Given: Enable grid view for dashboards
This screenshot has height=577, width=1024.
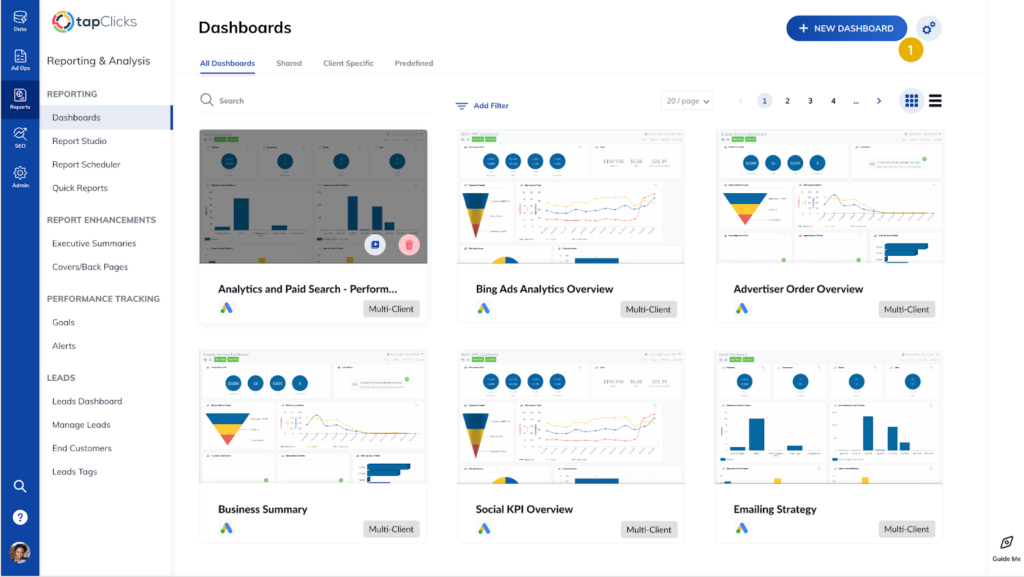Looking at the screenshot, I should click(911, 100).
